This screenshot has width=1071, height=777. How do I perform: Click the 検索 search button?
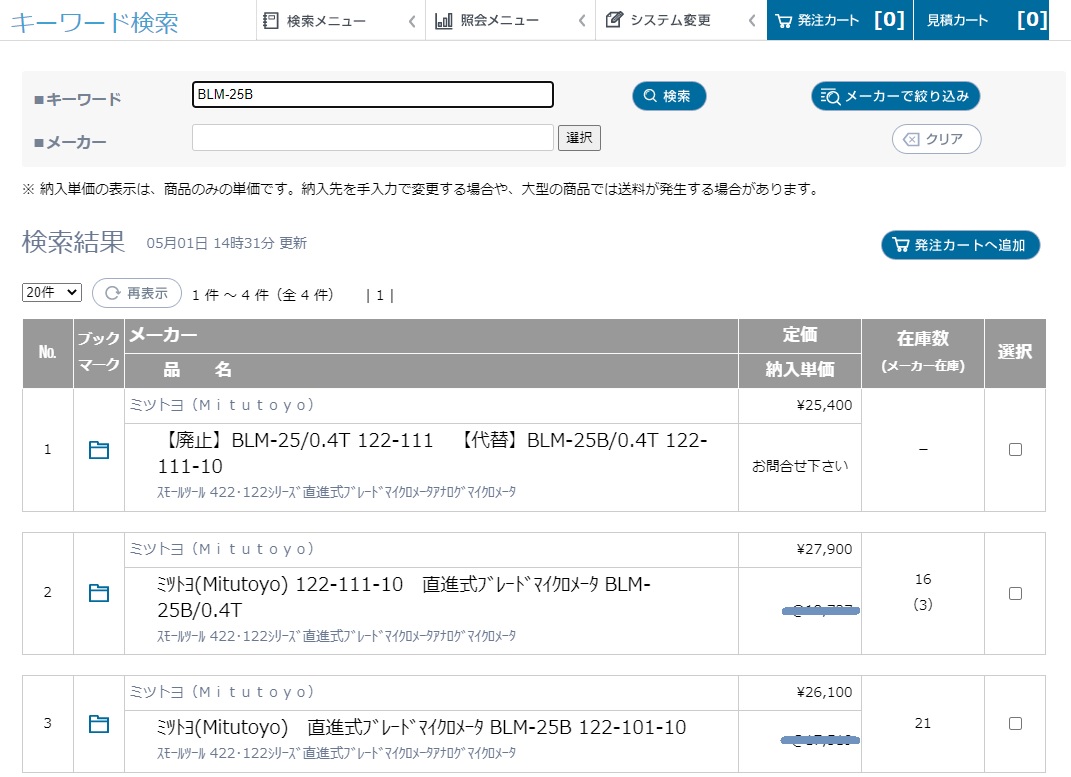pyautogui.click(x=669, y=96)
